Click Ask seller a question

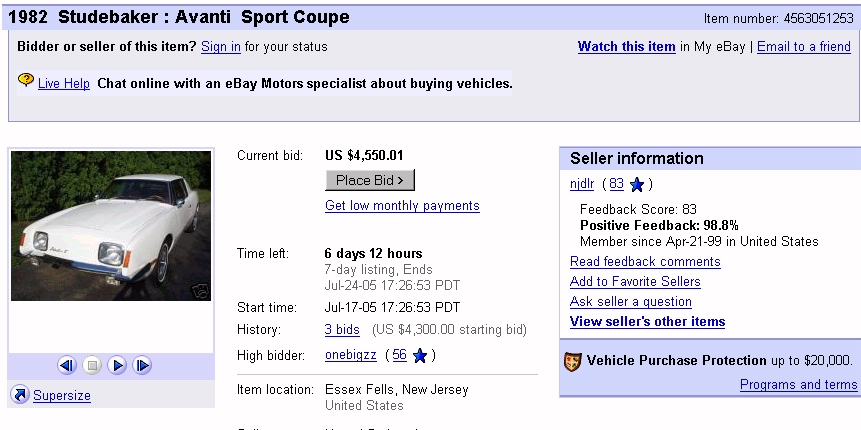click(630, 302)
